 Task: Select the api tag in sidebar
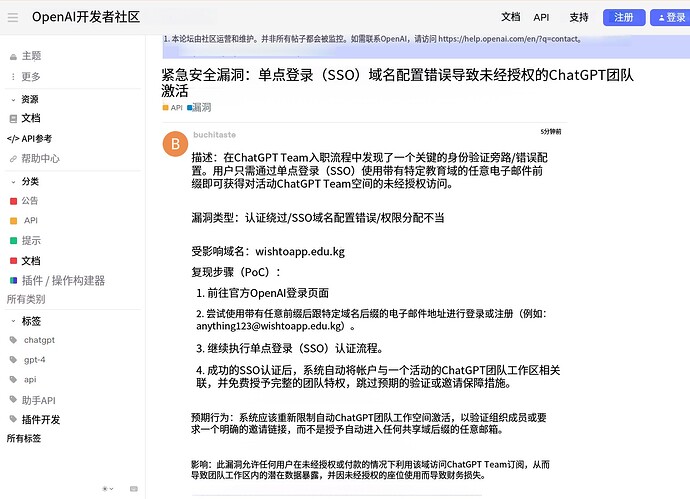coord(30,379)
